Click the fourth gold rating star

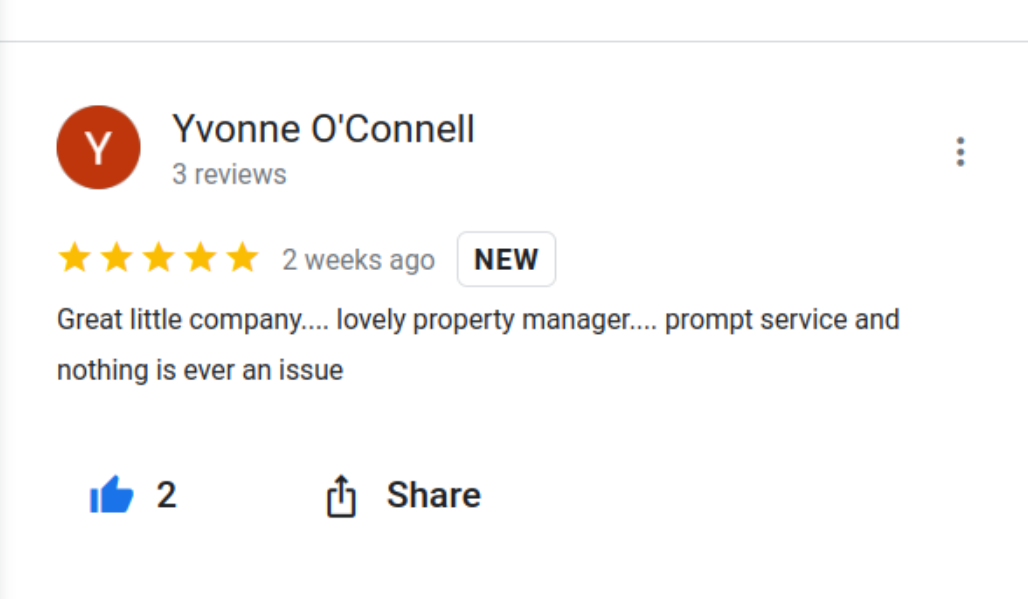click(x=200, y=259)
